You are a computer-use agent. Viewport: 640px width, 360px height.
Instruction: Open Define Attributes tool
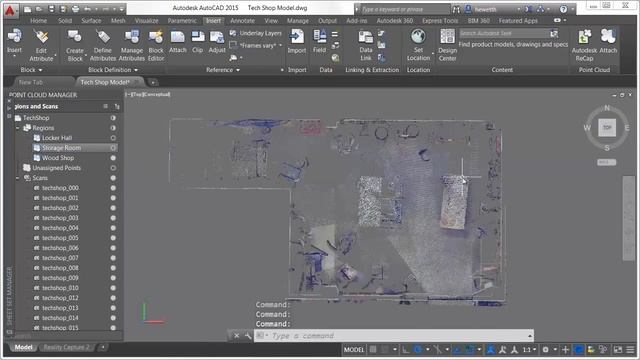(x=102, y=45)
